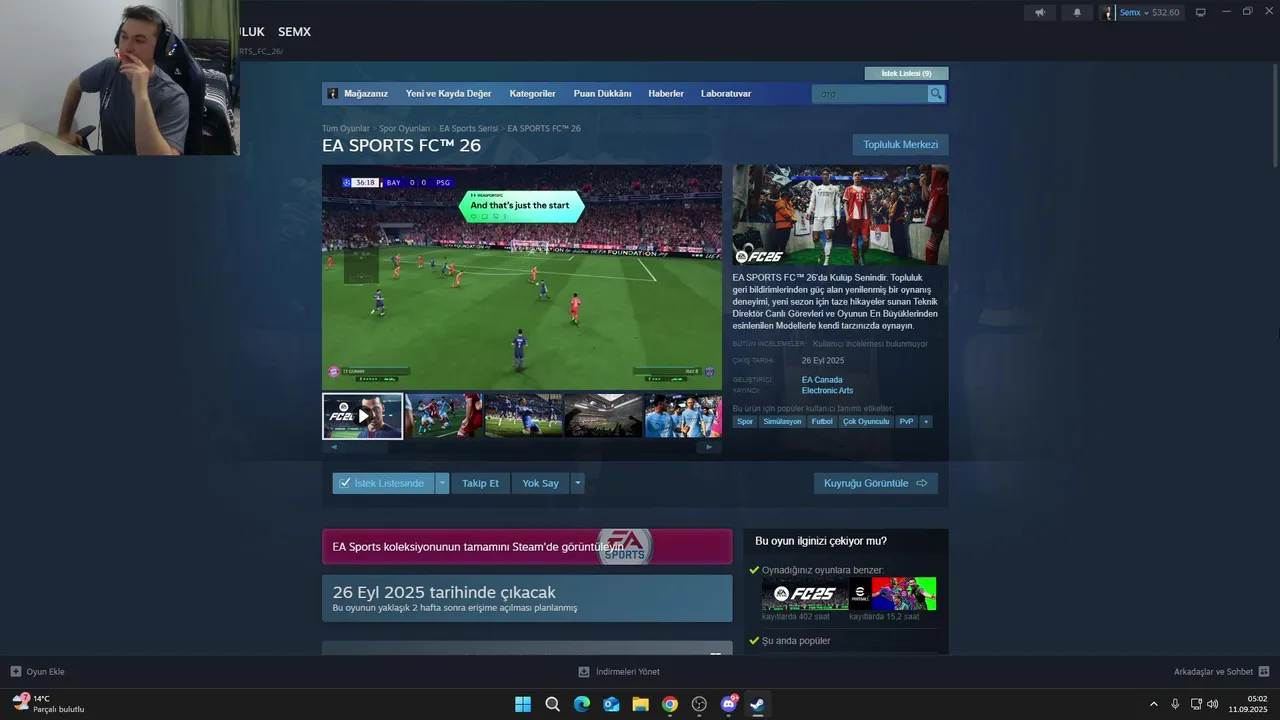Expand the Semx account dropdown
The image size is (1280, 720).
pos(1149,12)
